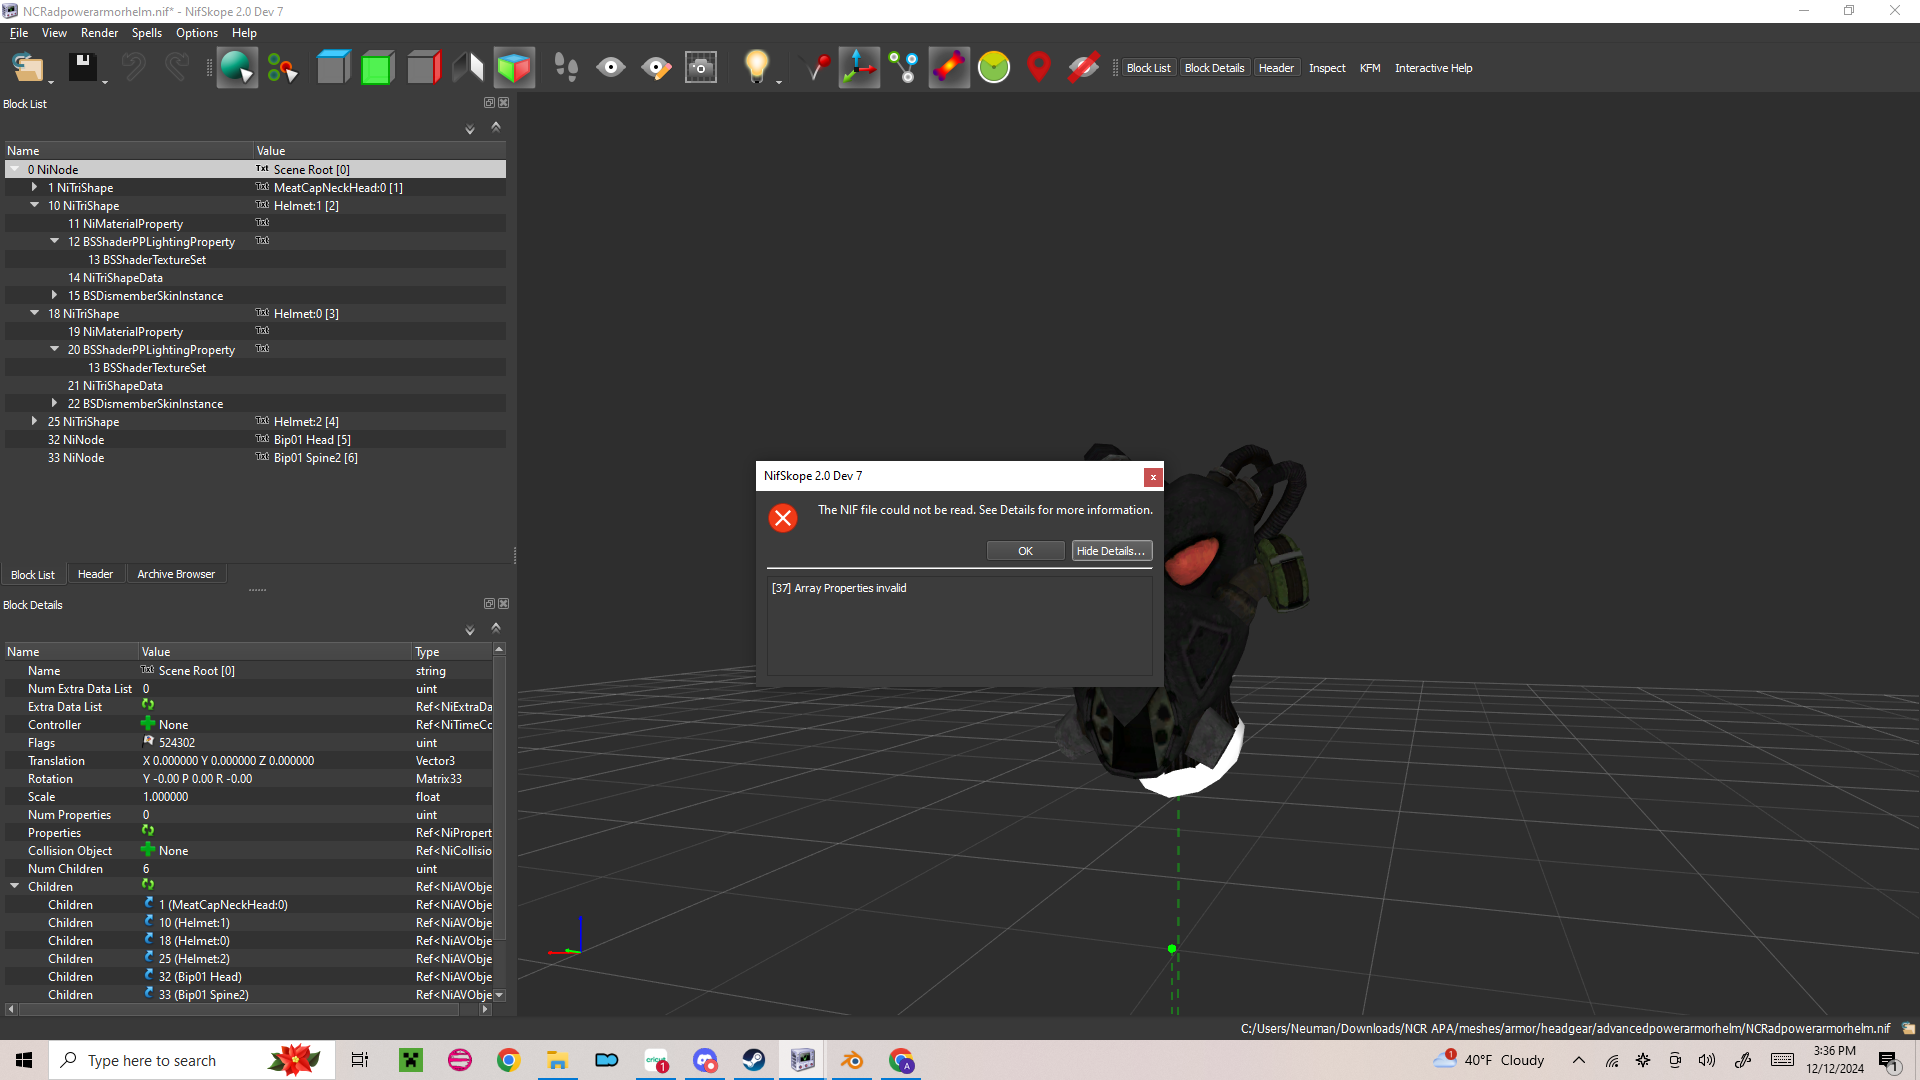Switch to top view blue-top cube
This screenshot has height=1080, width=1920.
333,68
